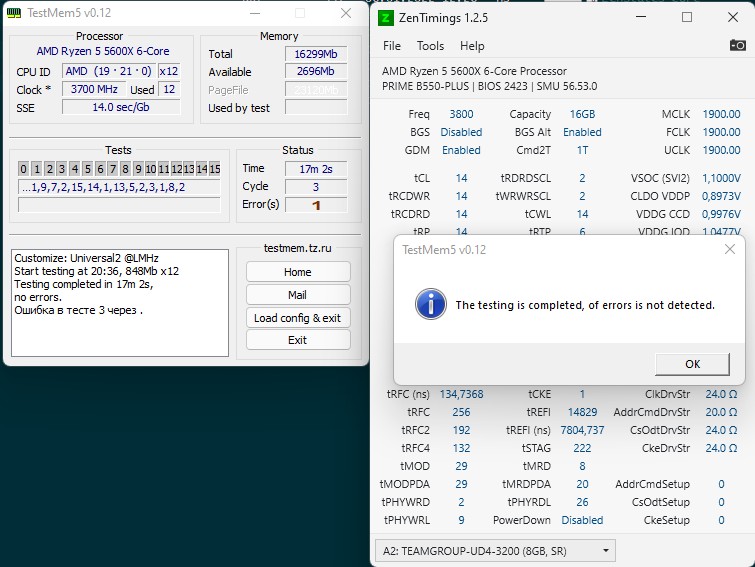
Task: Click the tCWL 14 value
Action: [582, 214]
